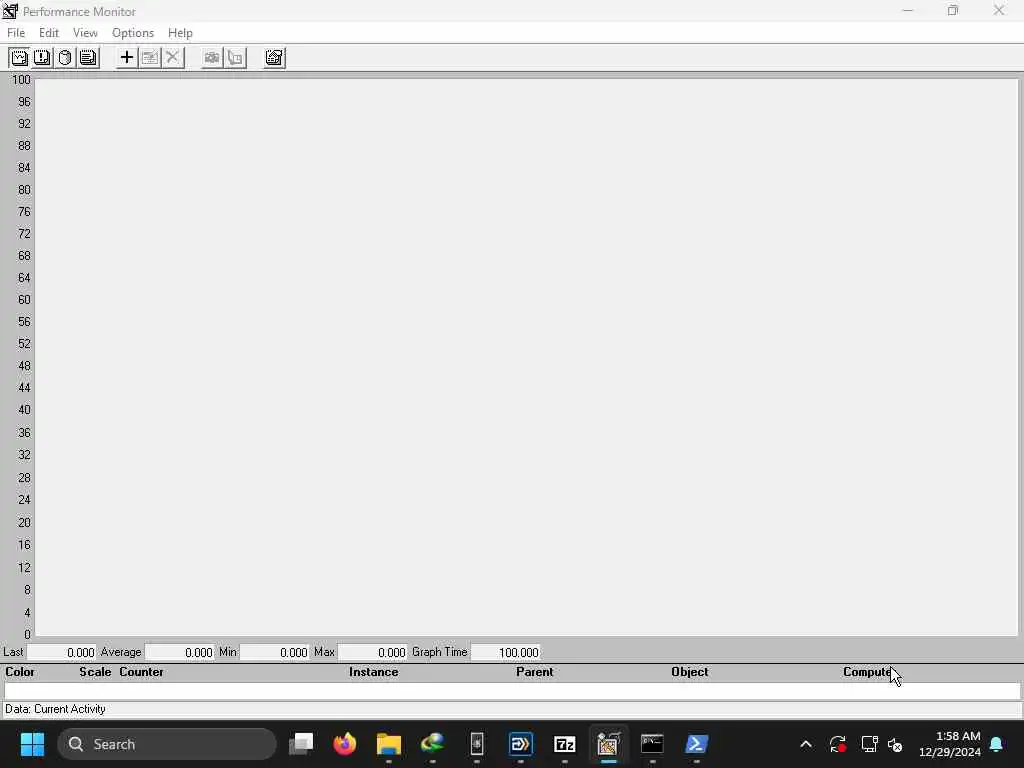Open the Windows Start button

click(x=32, y=744)
